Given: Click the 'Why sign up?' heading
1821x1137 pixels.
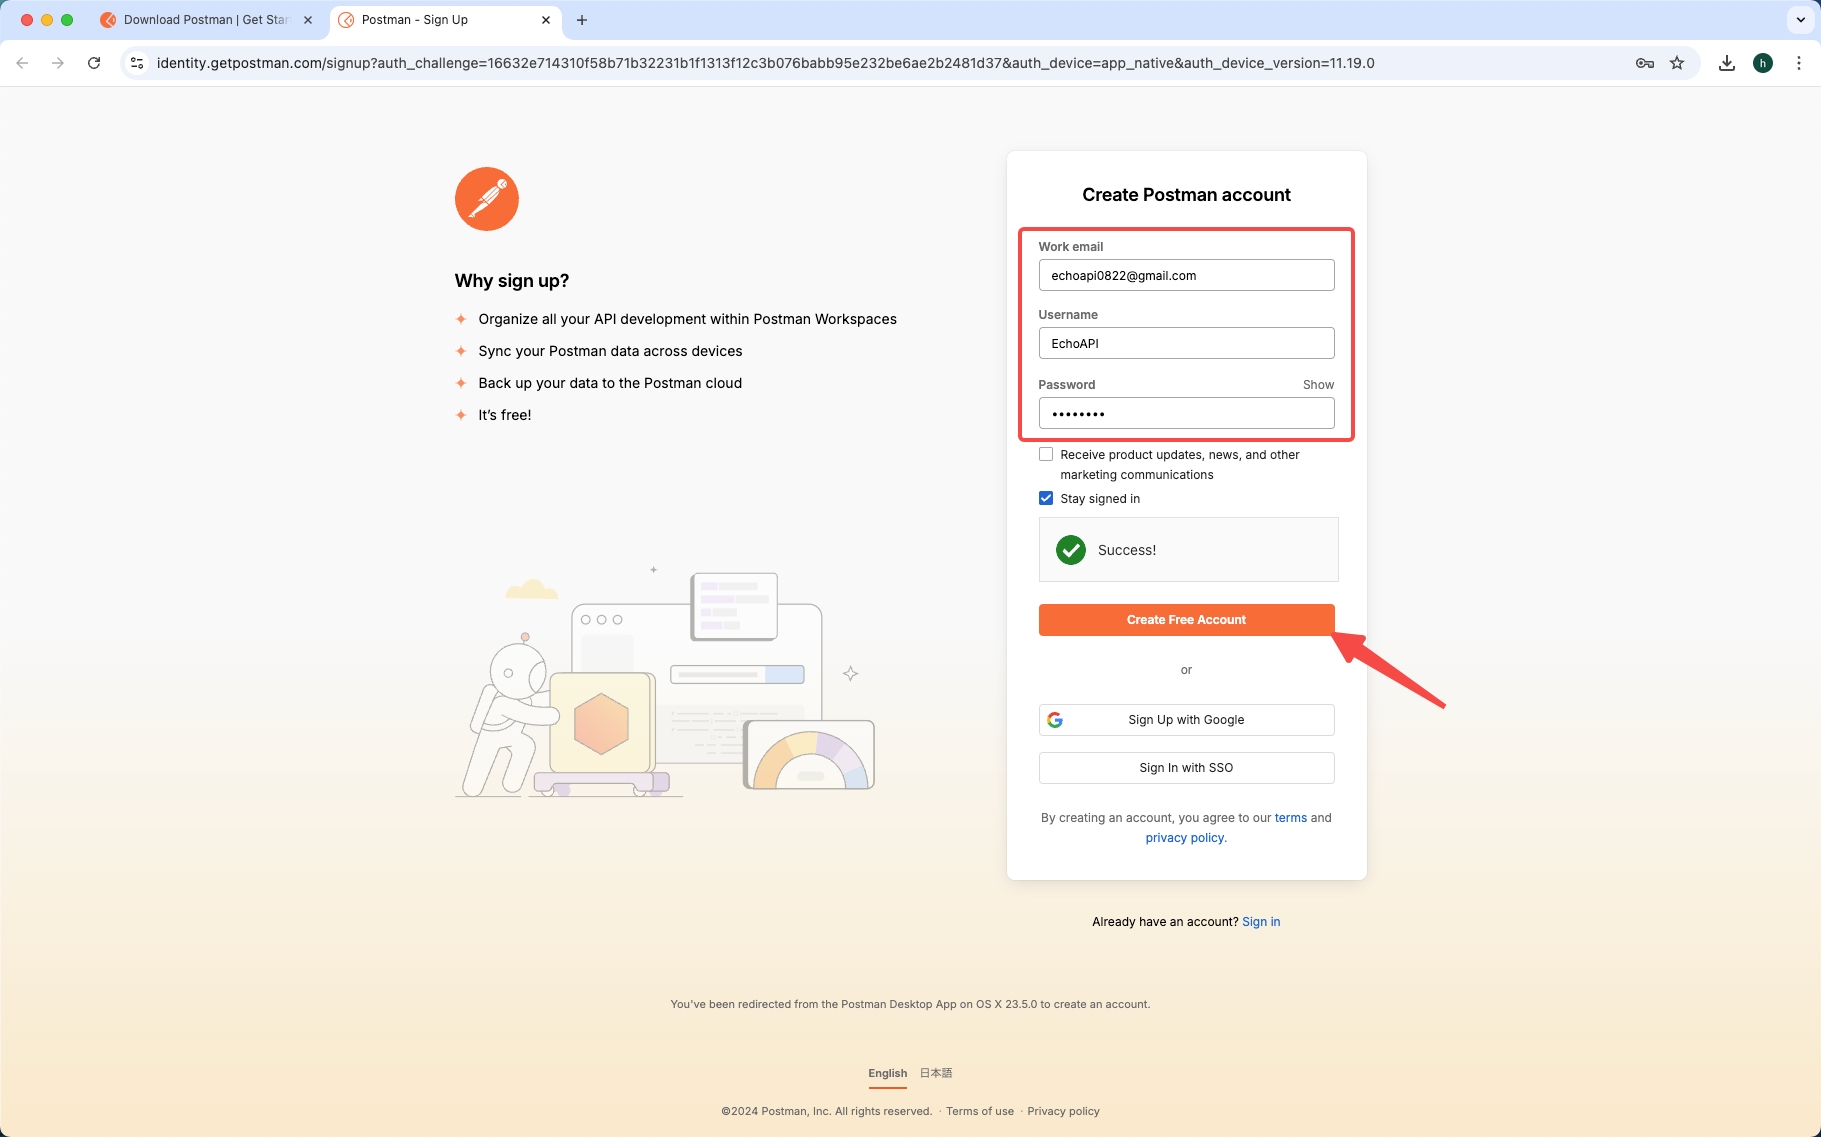Looking at the screenshot, I should [512, 281].
